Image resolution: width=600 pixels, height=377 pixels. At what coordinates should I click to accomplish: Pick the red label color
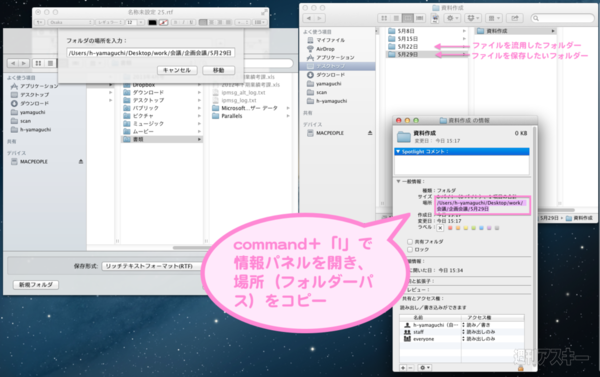coord(450,228)
